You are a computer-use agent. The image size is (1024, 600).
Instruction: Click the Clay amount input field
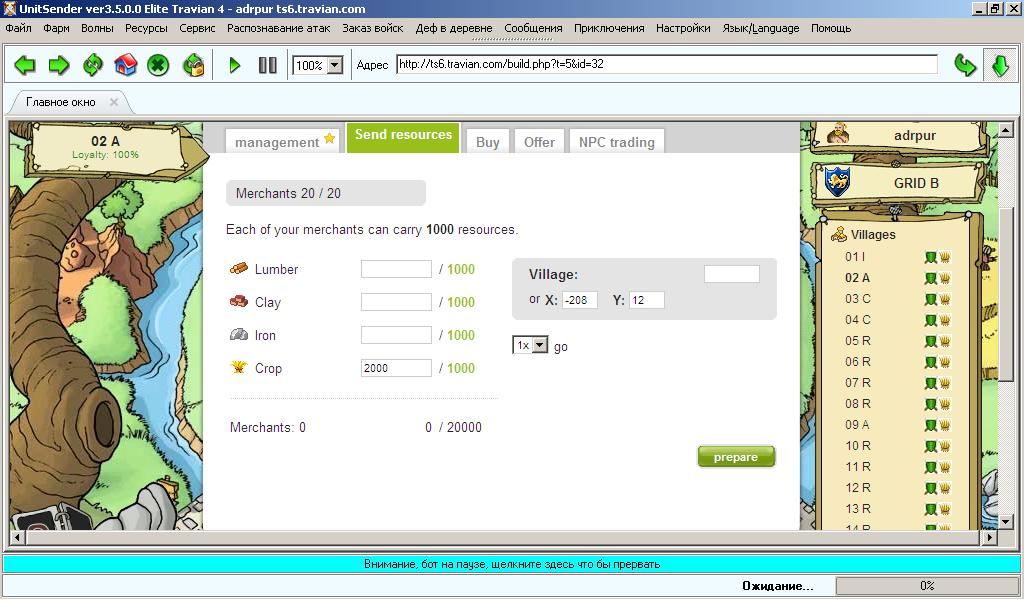396,302
